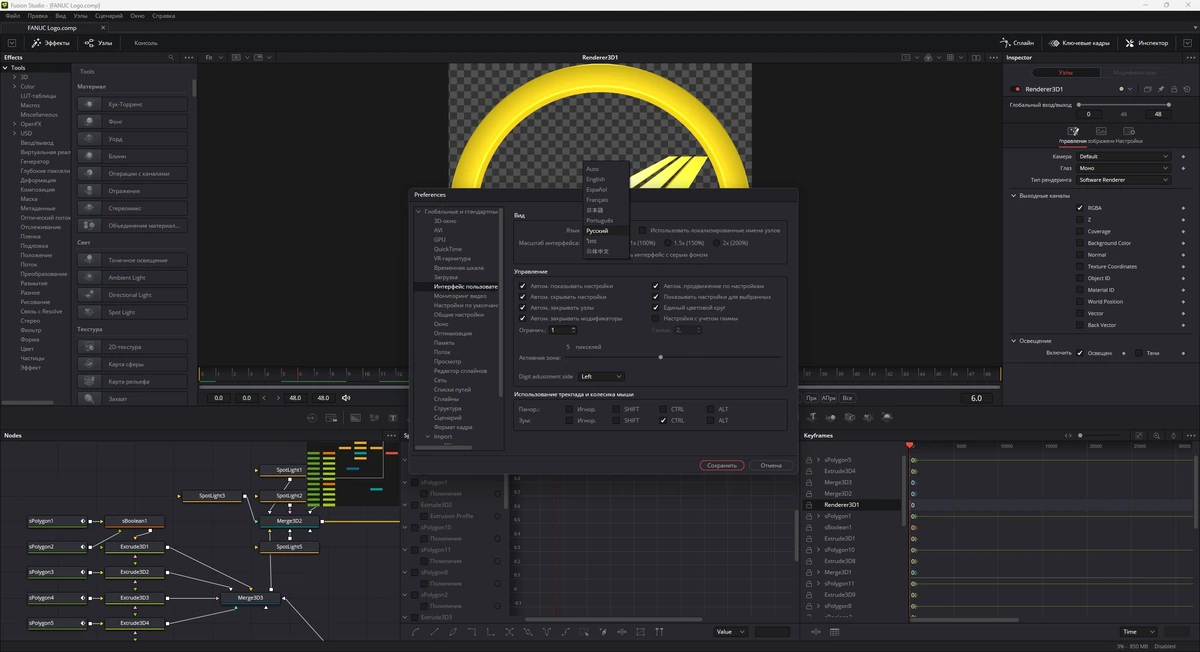Screen dimensions: 1200x652
Task: Reset Renderer3D1 settings with the reset icon
Action: (1185, 89)
